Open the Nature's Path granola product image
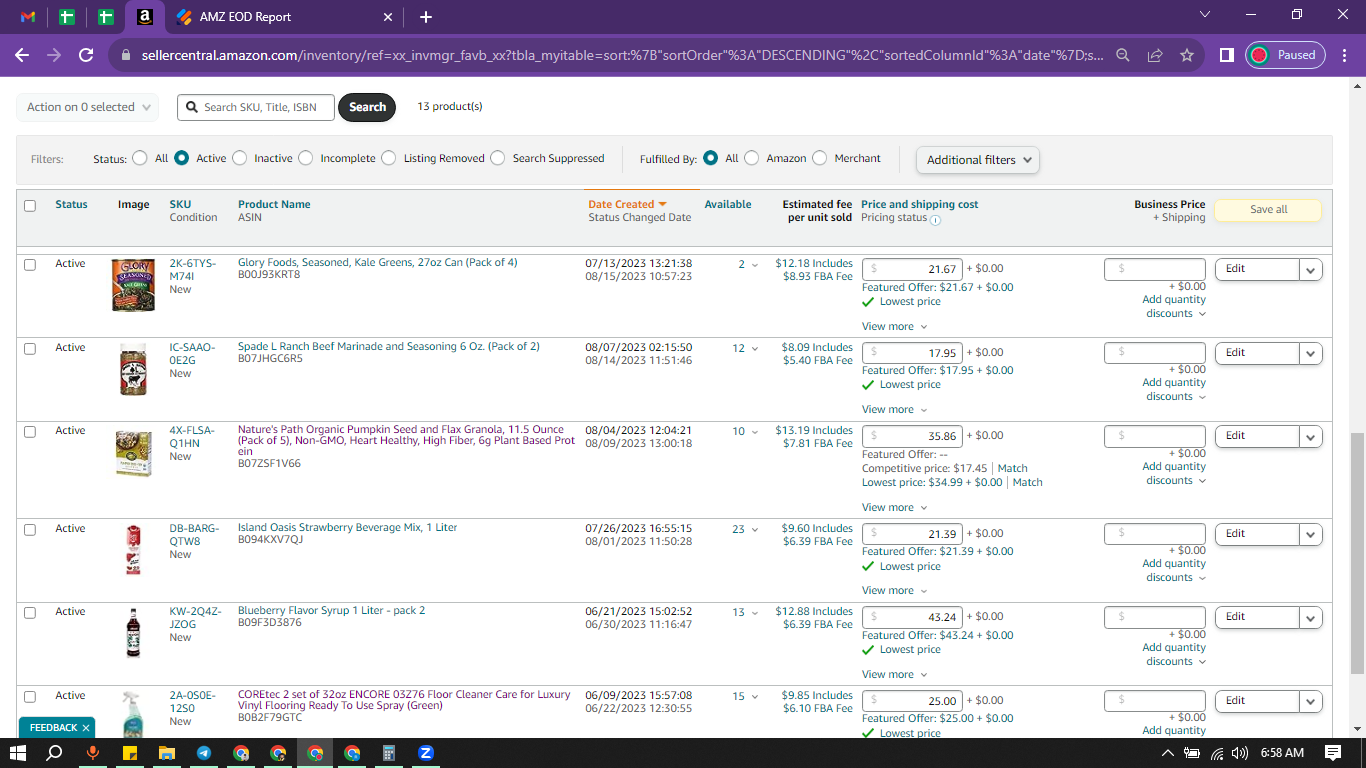 click(133, 454)
